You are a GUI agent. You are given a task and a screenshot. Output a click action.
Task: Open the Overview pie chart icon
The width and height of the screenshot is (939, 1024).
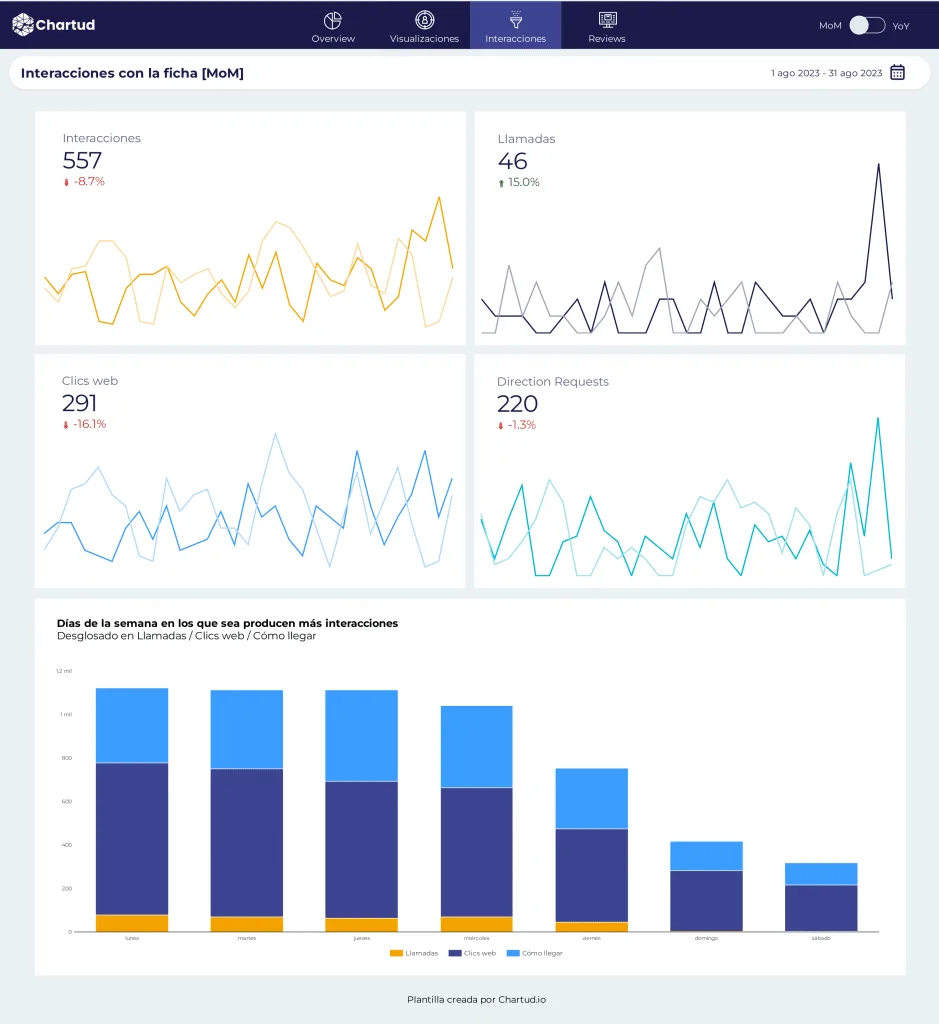tap(333, 20)
